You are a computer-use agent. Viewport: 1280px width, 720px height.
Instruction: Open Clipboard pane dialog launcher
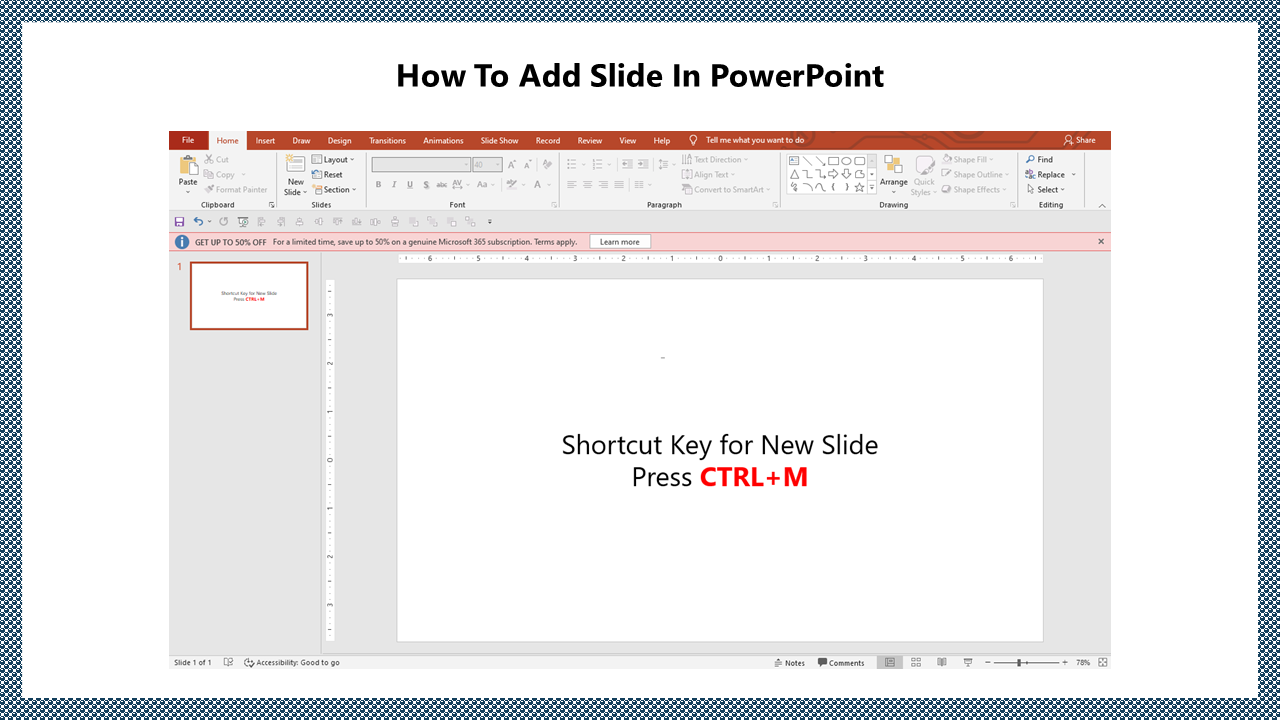(x=272, y=205)
